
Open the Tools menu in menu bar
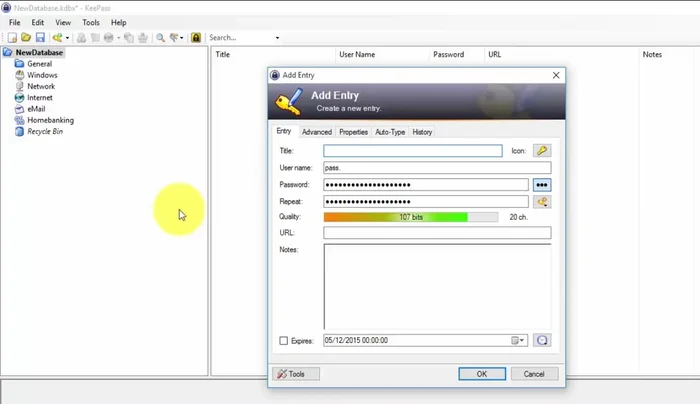pyautogui.click(x=91, y=22)
